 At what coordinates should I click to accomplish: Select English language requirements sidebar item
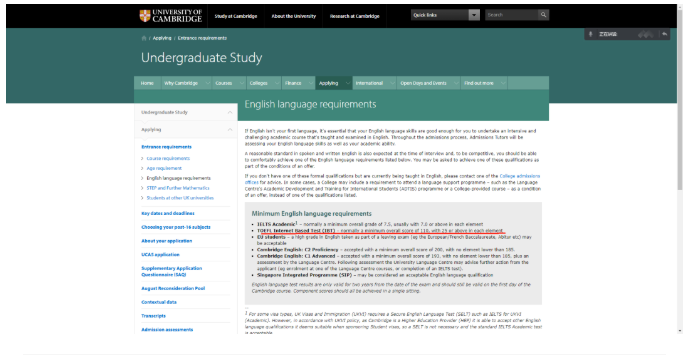[x=179, y=178]
